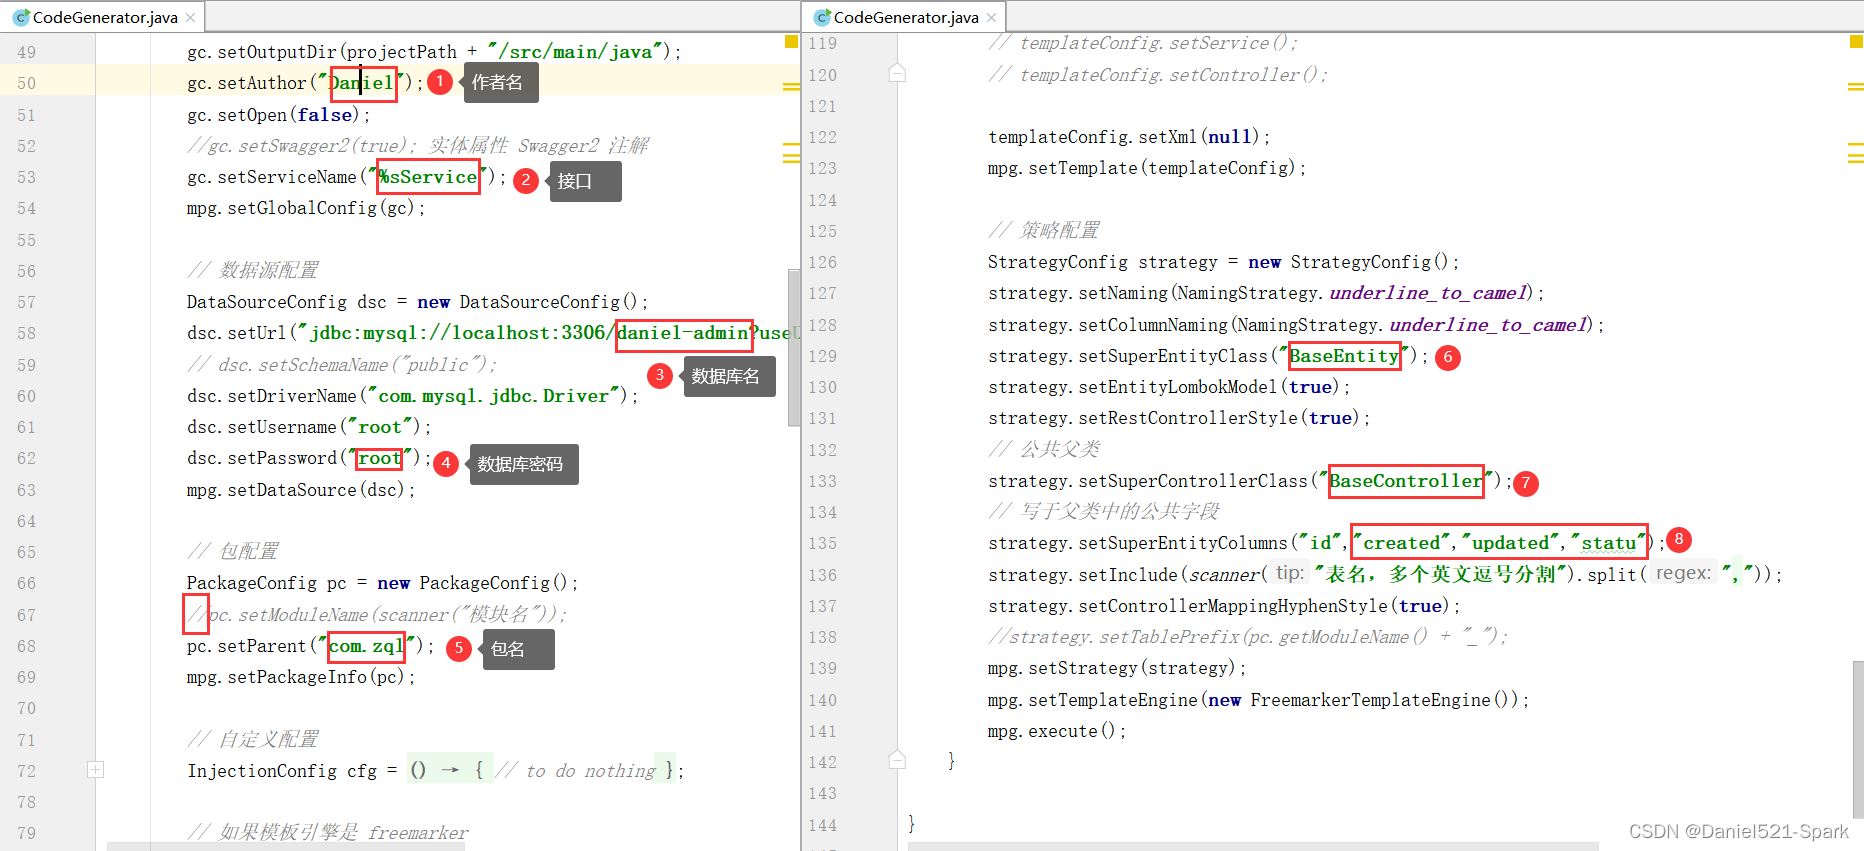
Task: Click the left editor's vertical scrollbar thumb
Action: 794,347
